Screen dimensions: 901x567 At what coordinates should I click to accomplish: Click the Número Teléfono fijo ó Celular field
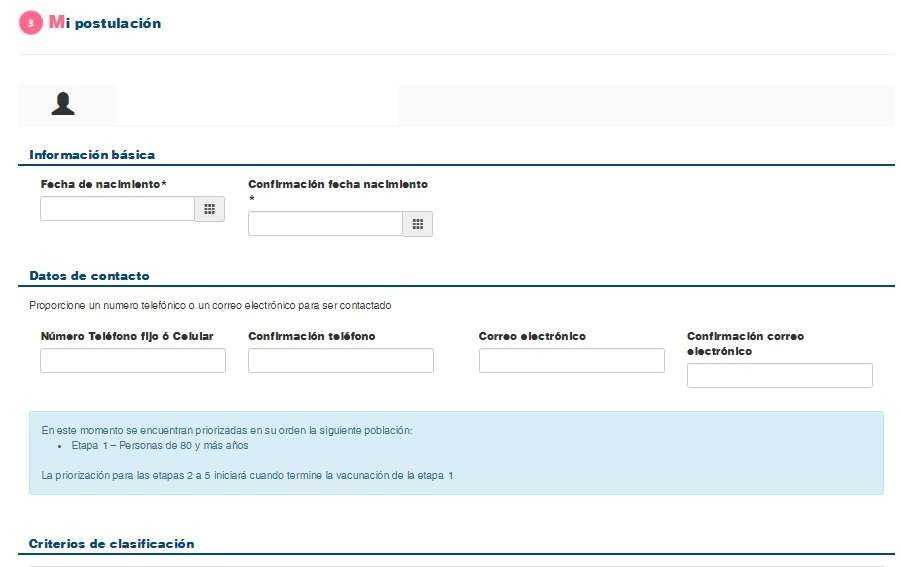tap(133, 361)
